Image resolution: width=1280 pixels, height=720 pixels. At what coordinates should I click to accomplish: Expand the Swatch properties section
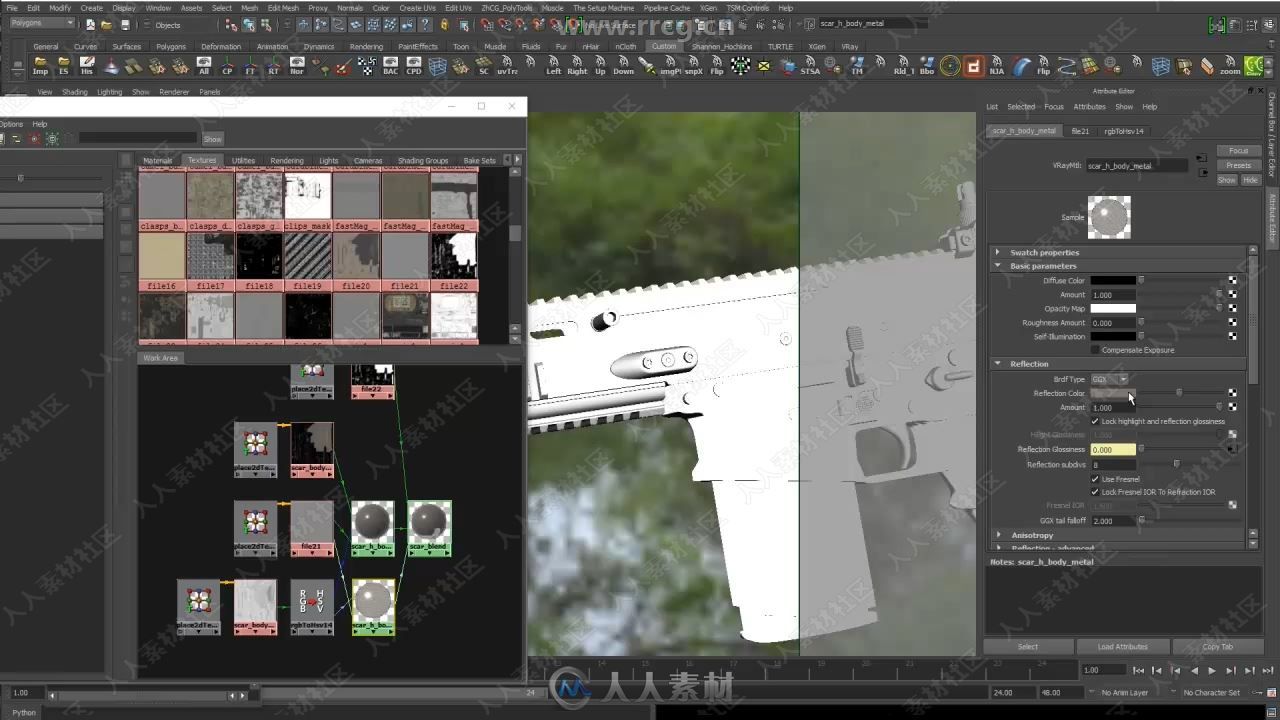[x=998, y=252]
